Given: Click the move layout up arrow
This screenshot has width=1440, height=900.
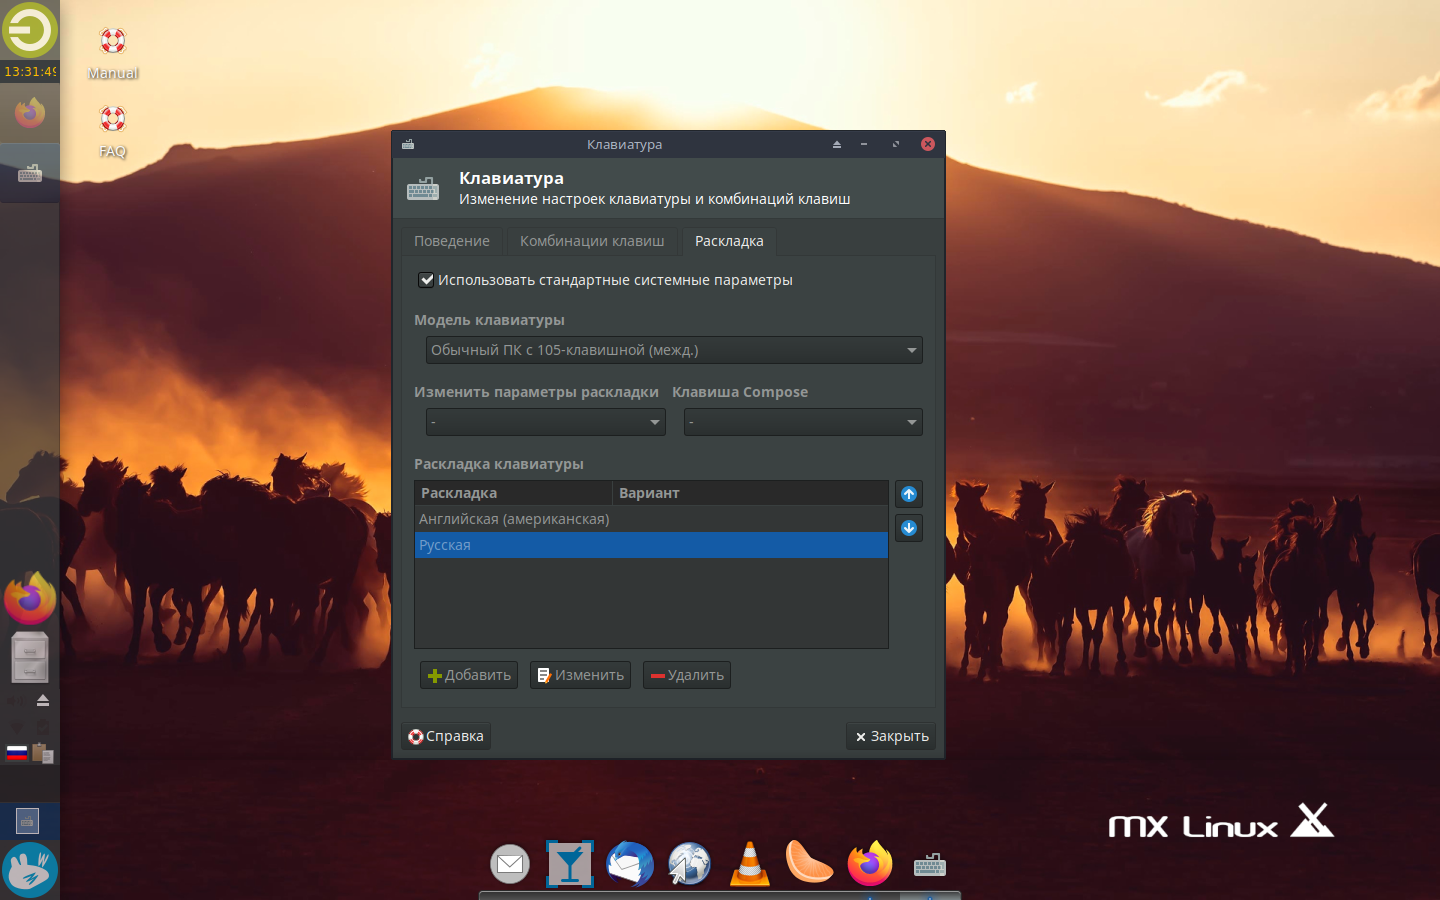Looking at the screenshot, I should click(x=908, y=494).
